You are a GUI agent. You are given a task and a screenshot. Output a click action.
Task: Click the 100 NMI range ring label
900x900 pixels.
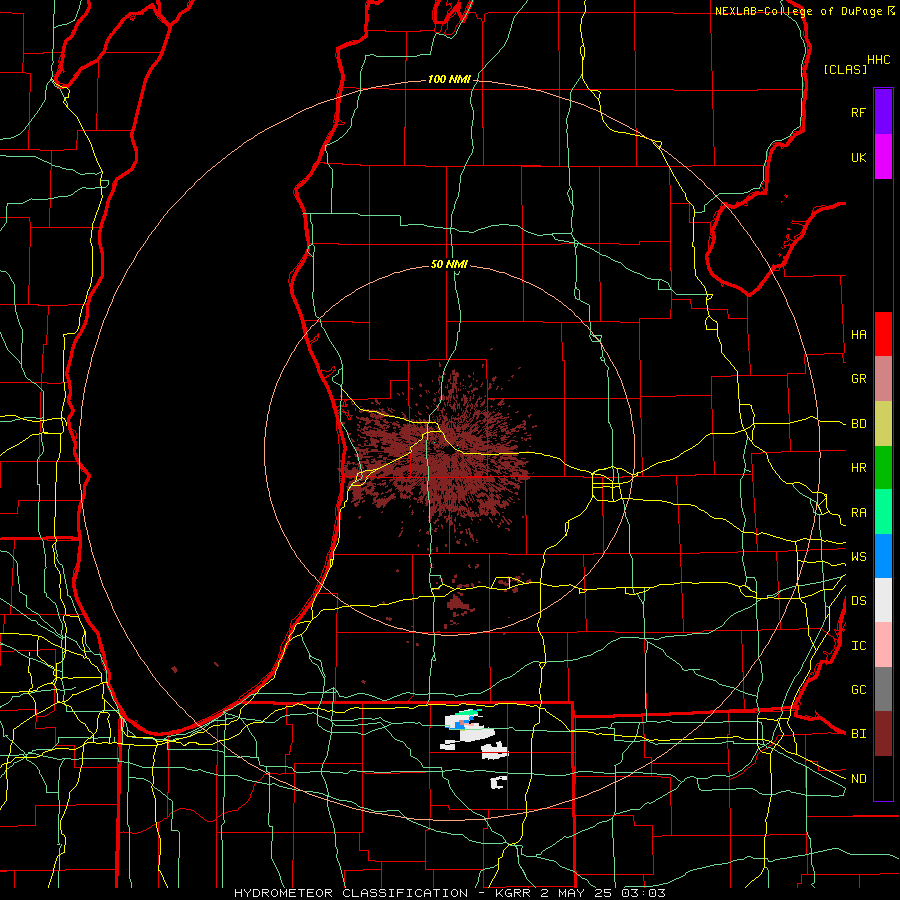pyautogui.click(x=449, y=79)
